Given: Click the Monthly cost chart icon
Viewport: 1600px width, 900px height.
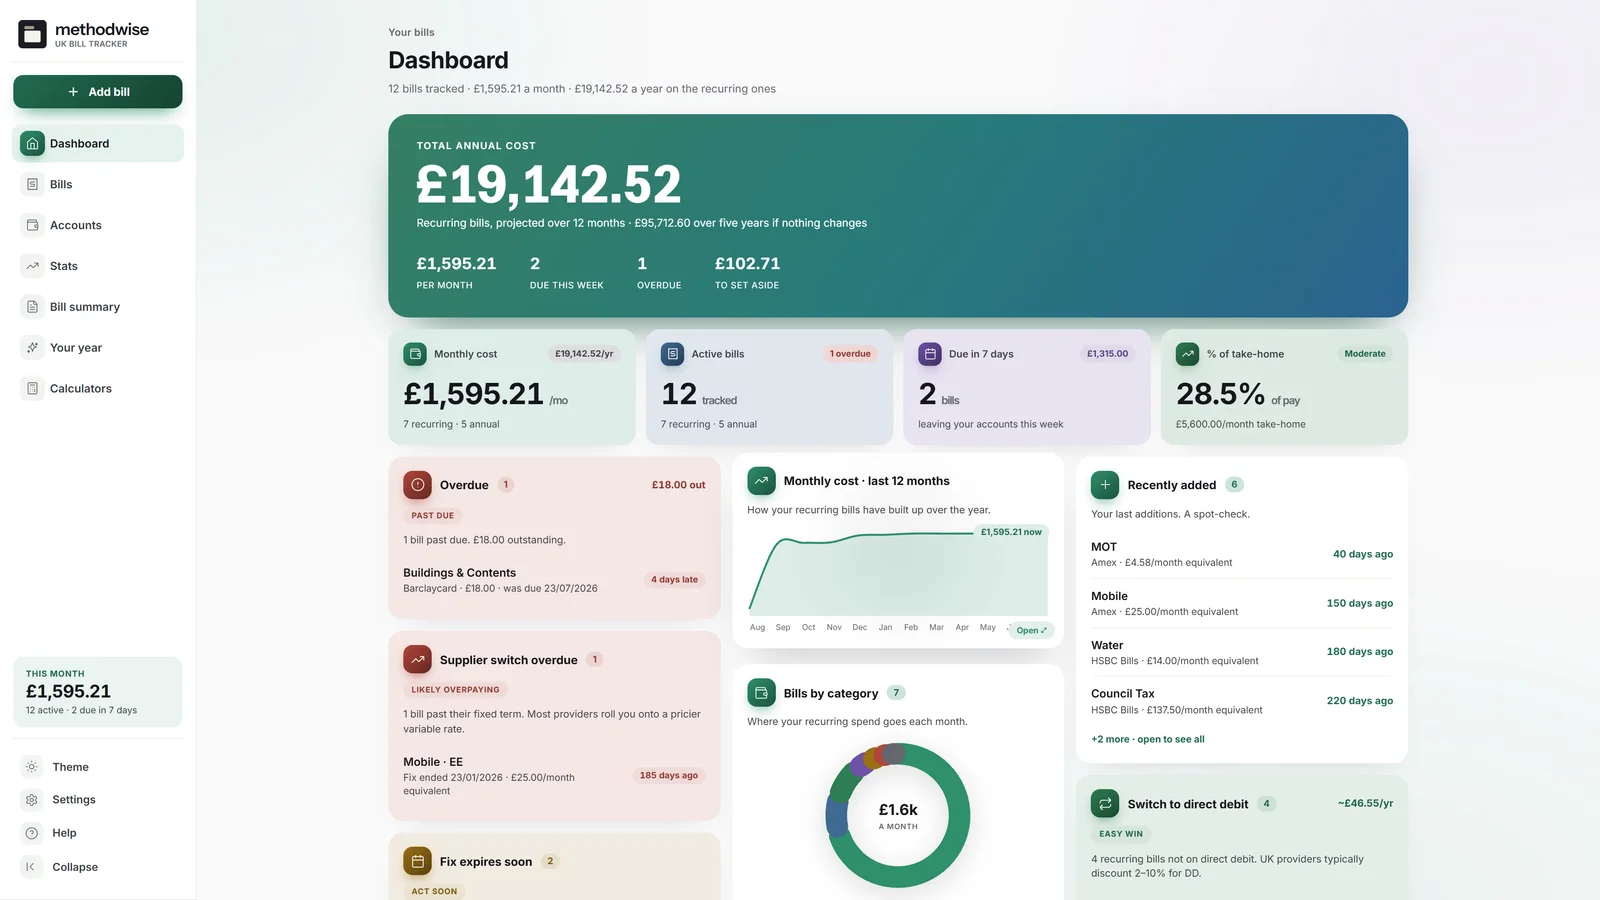Looking at the screenshot, I should point(762,481).
